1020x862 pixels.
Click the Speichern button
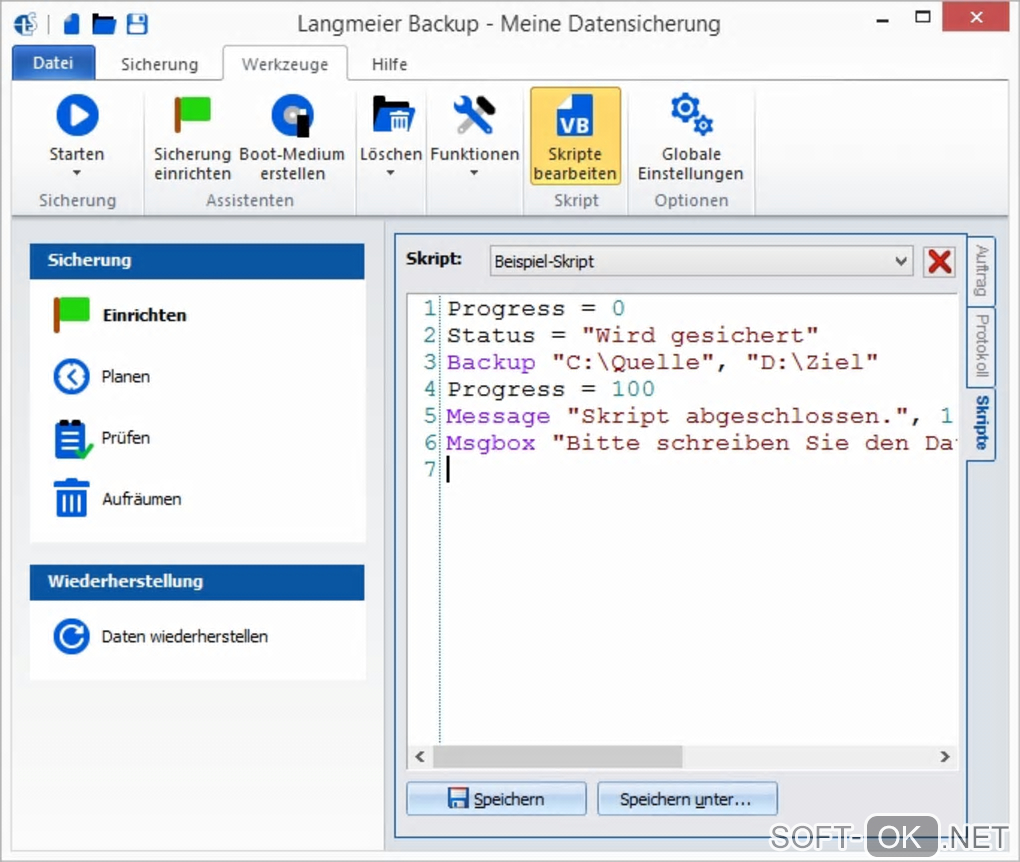click(x=496, y=799)
